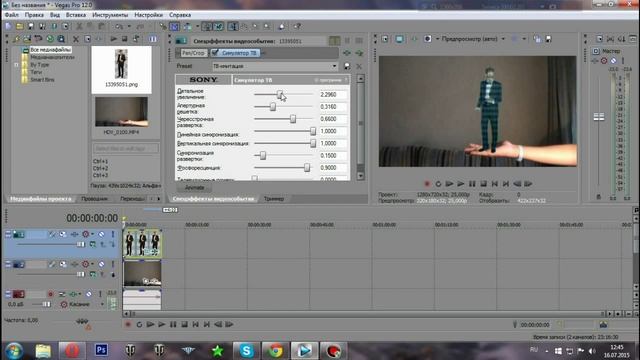
Task: Click Copy snapshot to clipboard icon in the preview
Action: coord(537,39)
